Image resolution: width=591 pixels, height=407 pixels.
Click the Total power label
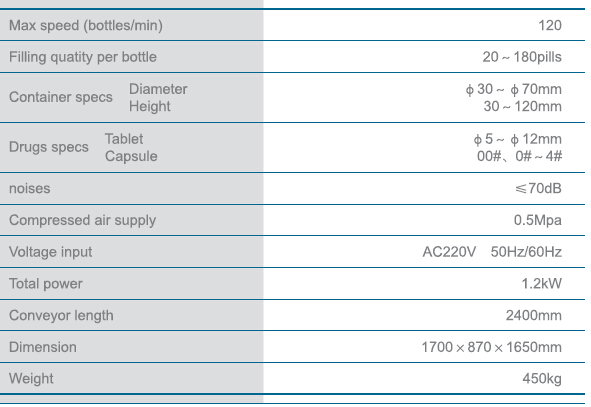tap(46, 284)
